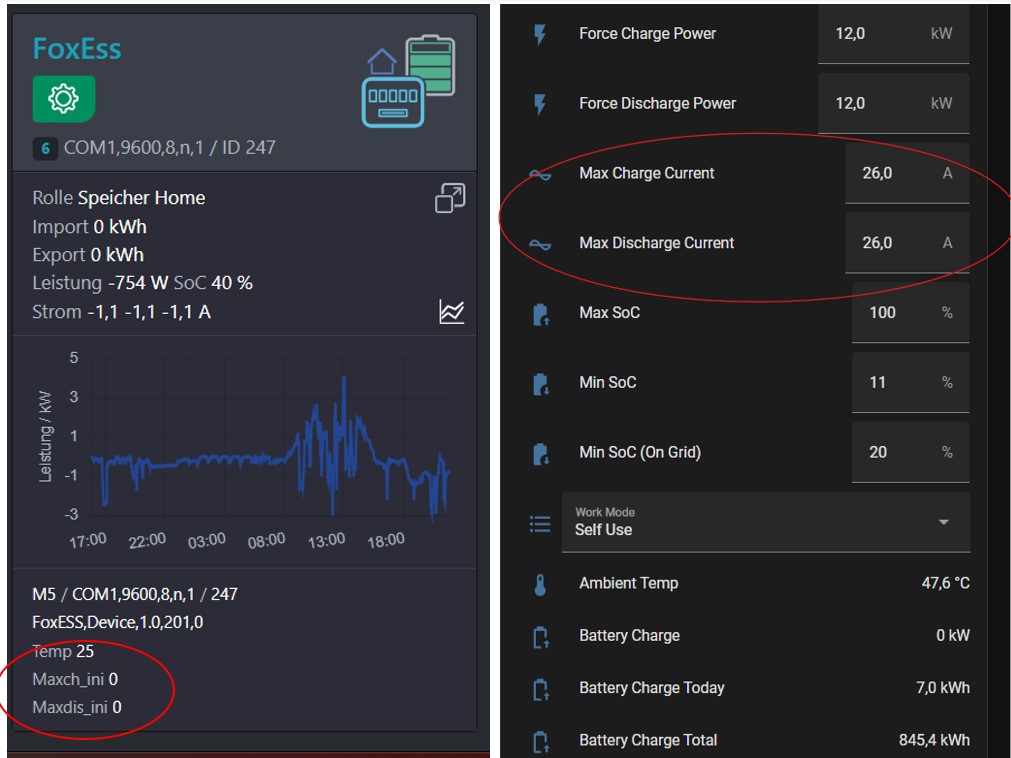Click the Max SoC battery icon
Viewport: 1011px width, 758px height.
tap(540, 314)
